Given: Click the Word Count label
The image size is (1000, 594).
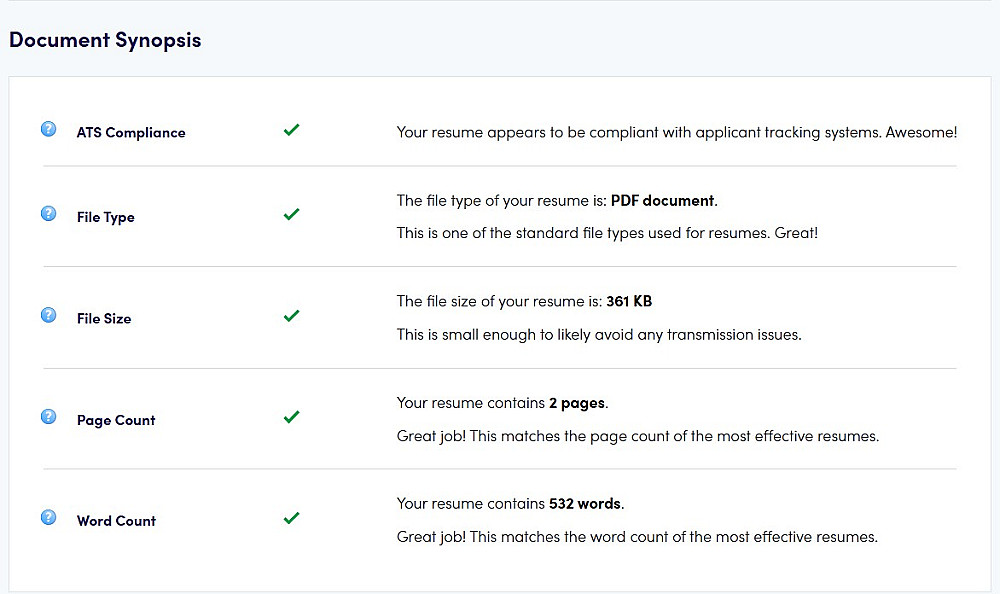Looking at the screenshot, I should 116,520.
